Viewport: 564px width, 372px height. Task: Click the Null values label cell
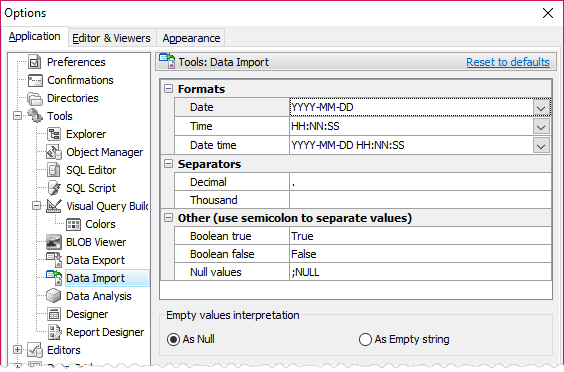tap(232, 272)
